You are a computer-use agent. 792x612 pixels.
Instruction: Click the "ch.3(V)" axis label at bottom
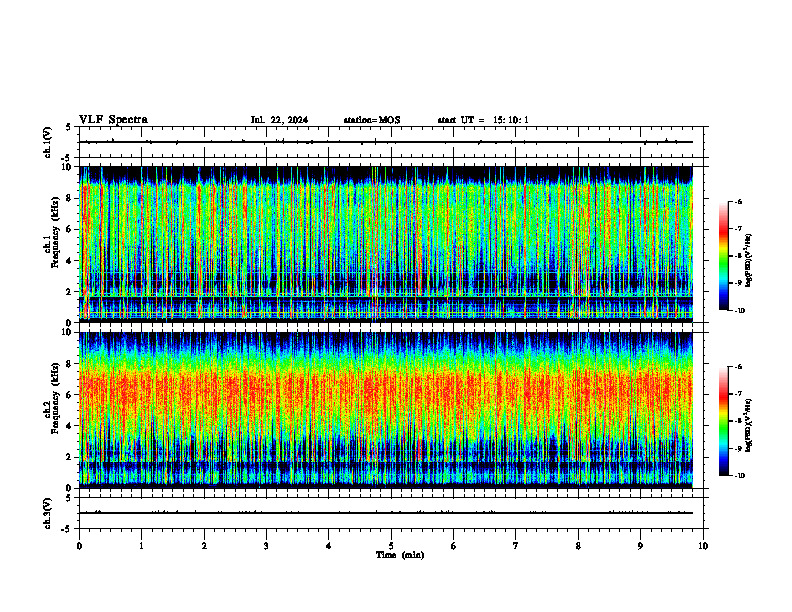47,514
